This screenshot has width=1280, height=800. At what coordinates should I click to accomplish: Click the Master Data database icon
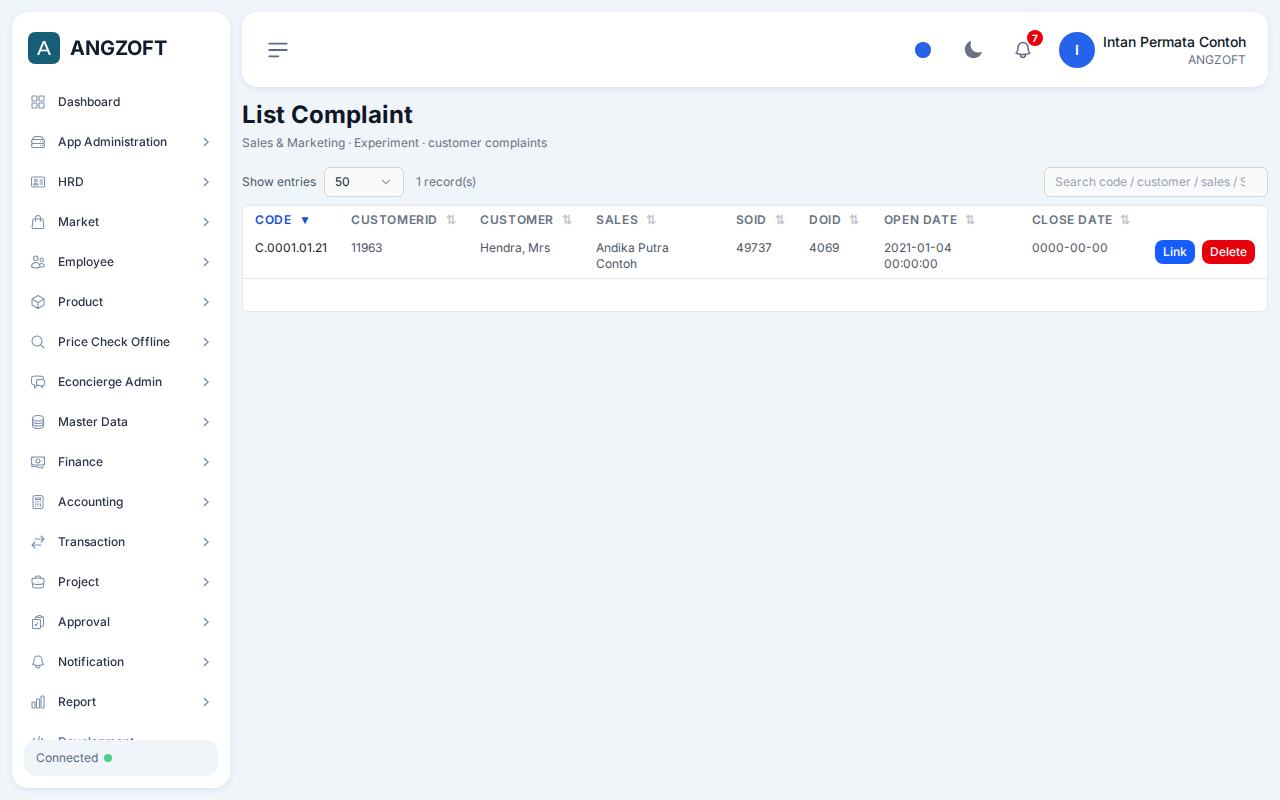pyautogui.click(x=38, y=422)
